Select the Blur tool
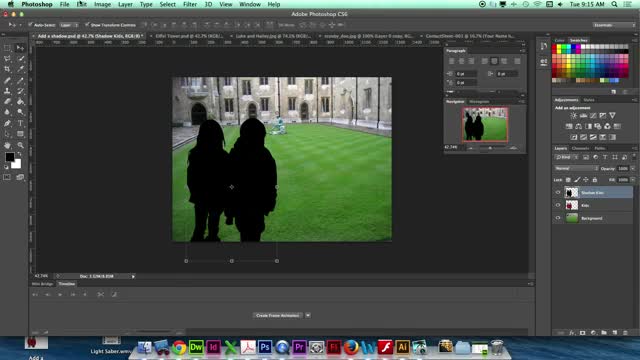 7,112
